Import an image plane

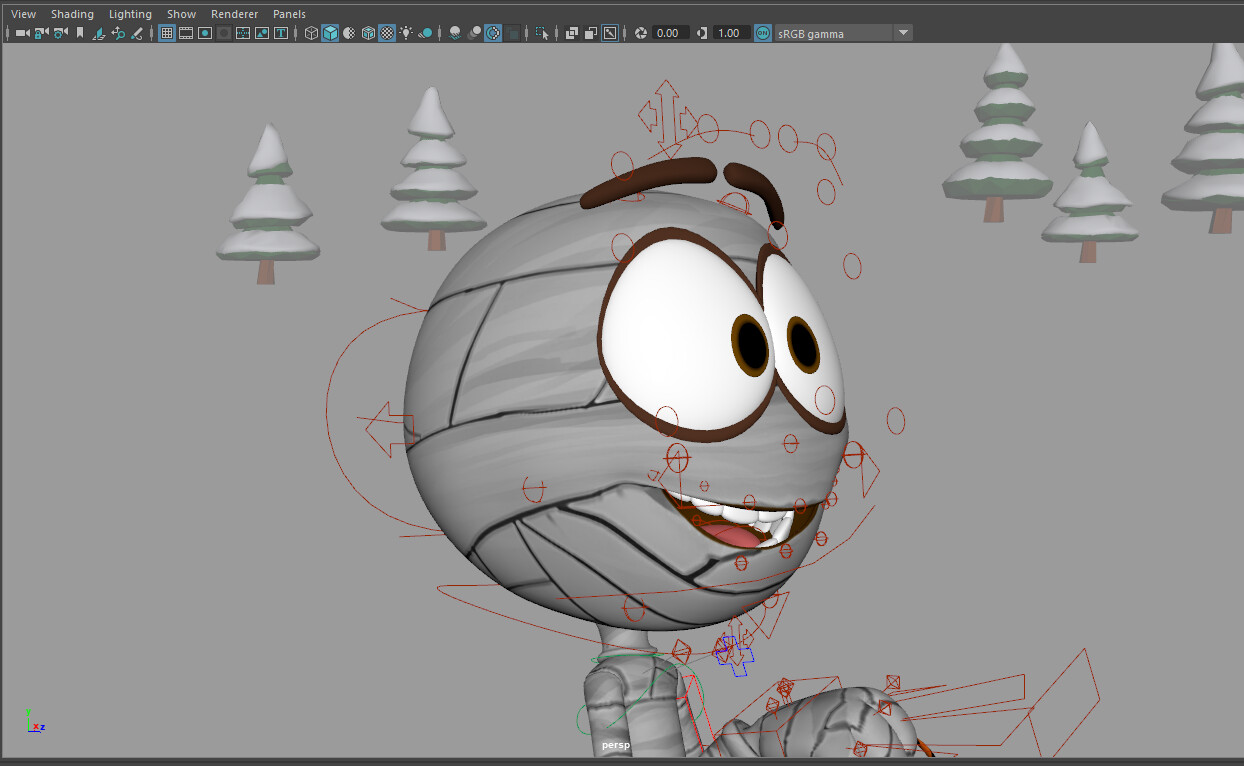point(100,33)
